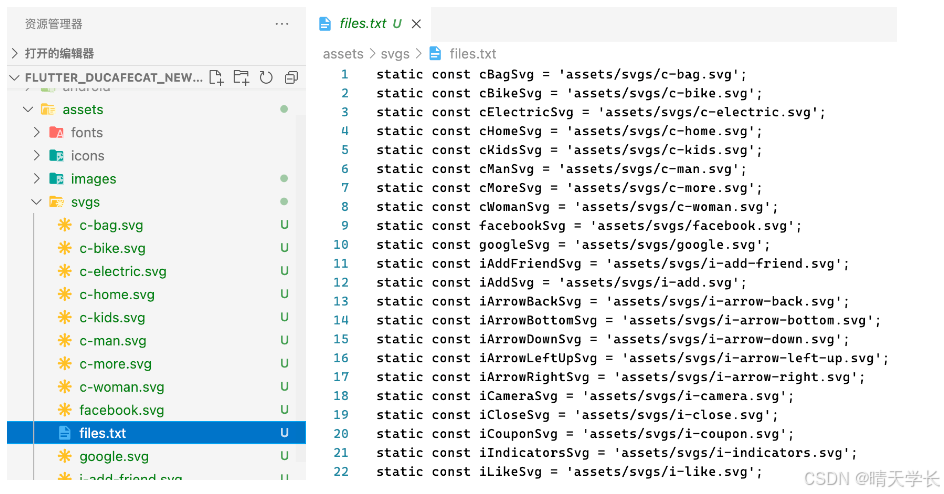This screenshot has width=944, height=494.
Task: Click line number 22 in the editor gutter
Action: click(341, 471)
